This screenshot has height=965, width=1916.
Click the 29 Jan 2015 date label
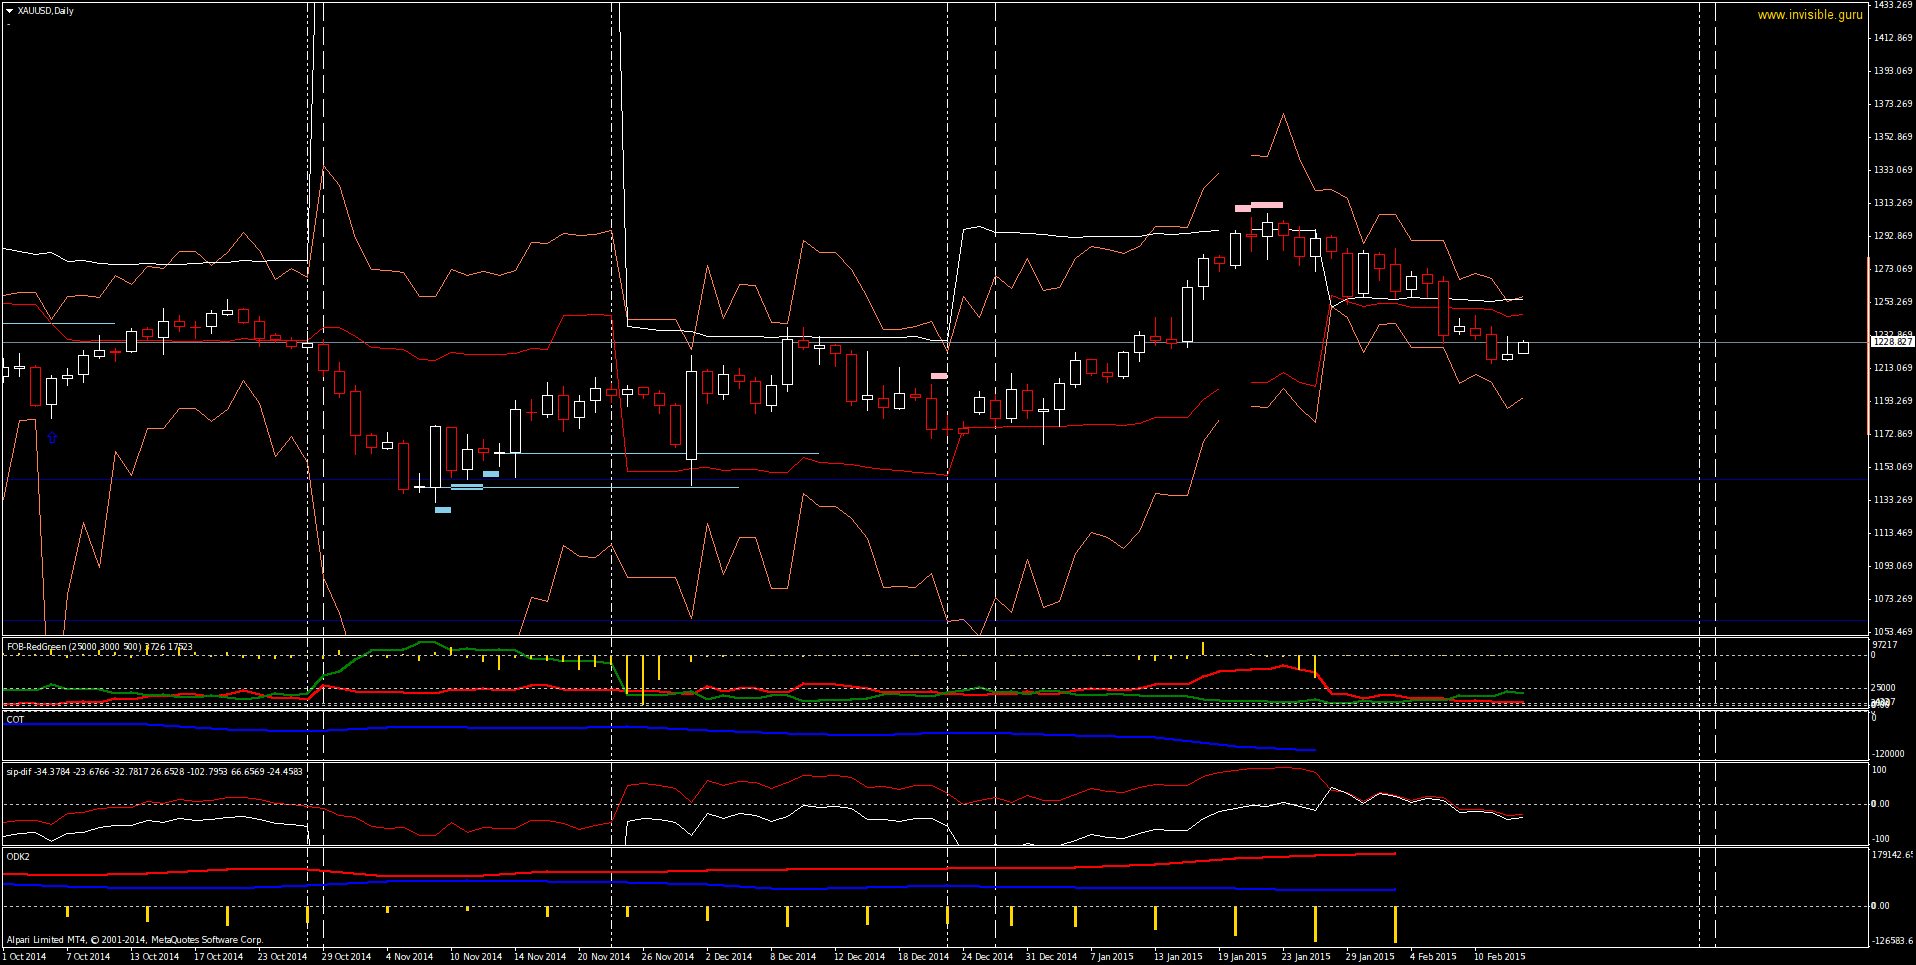coord(1370,957)
